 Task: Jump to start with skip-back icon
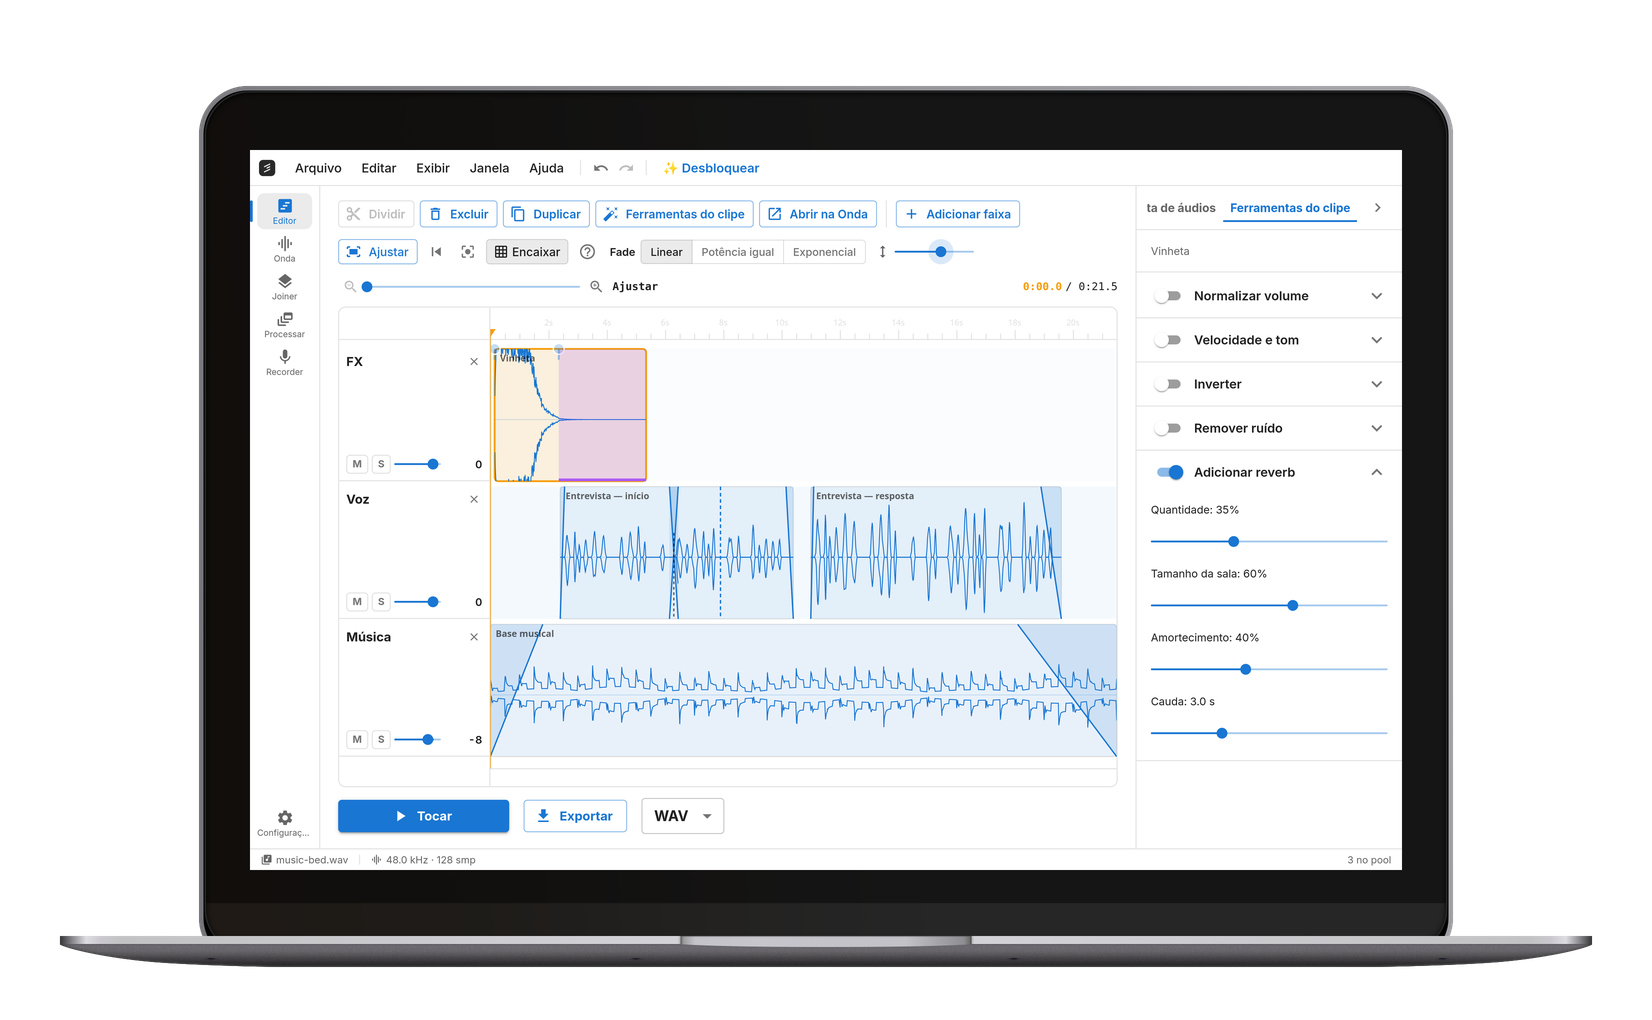(x=436, y=252)
